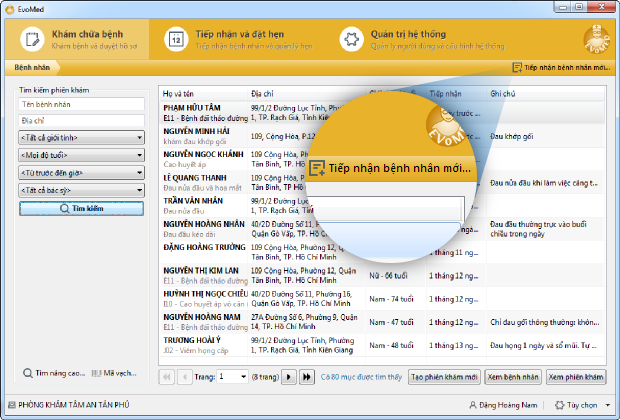Open the Quản trị hệ thống gear icon

pos(352,39)
